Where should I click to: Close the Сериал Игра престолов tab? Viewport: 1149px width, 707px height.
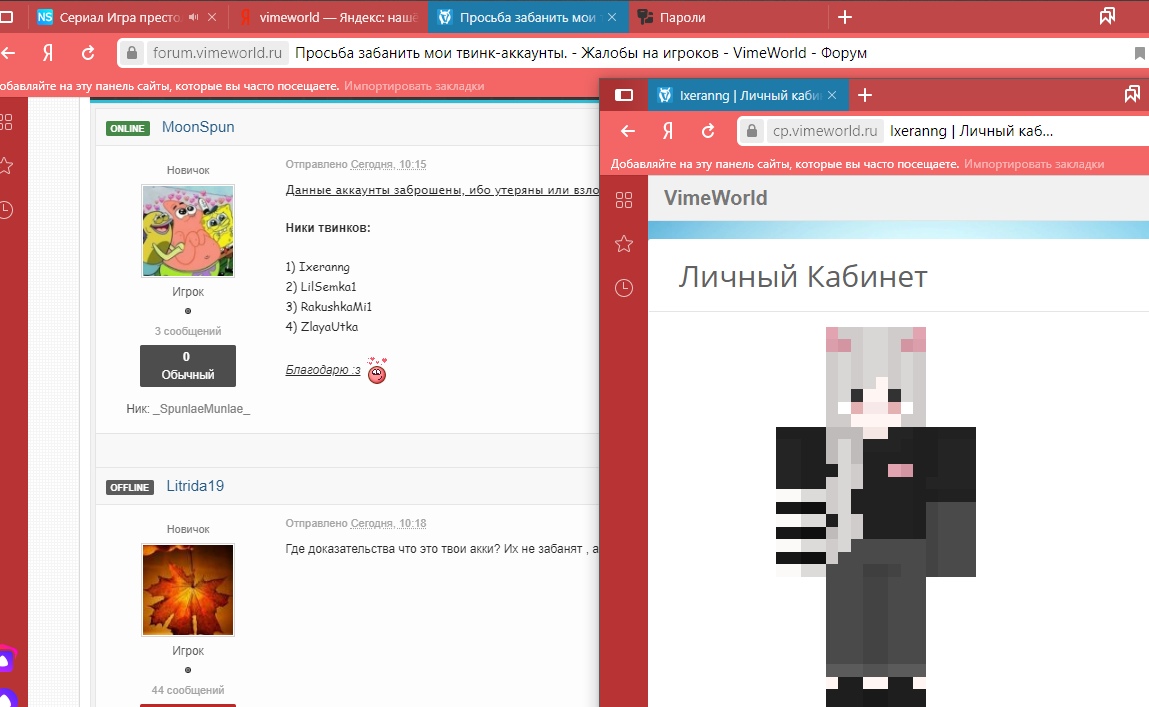[x=212, y=17]
